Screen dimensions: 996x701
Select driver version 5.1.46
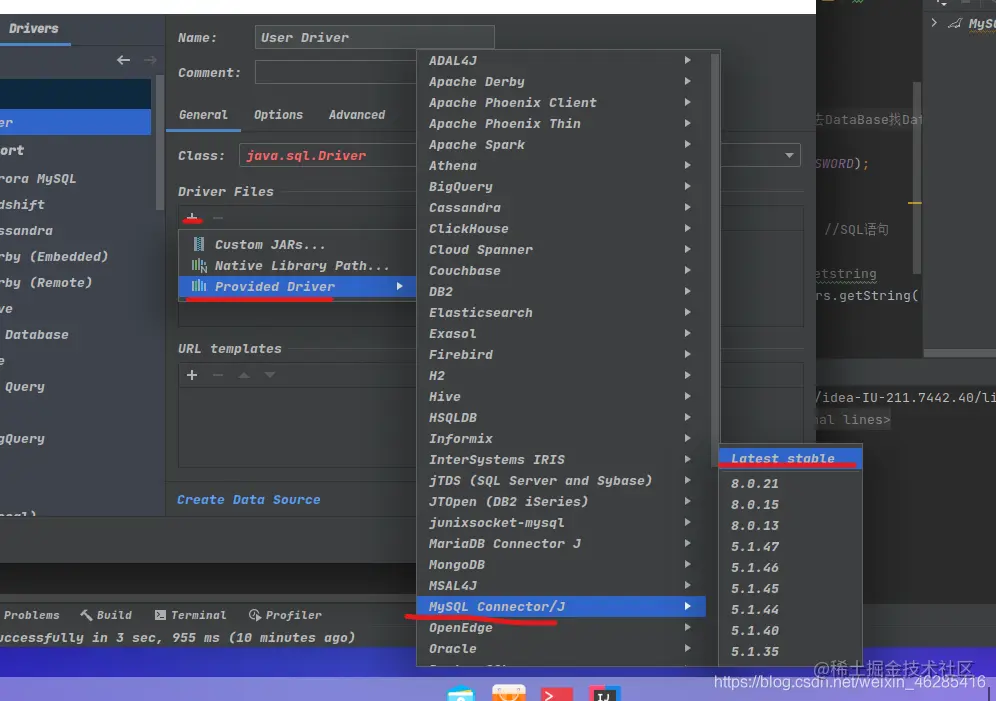coord(790,568)
